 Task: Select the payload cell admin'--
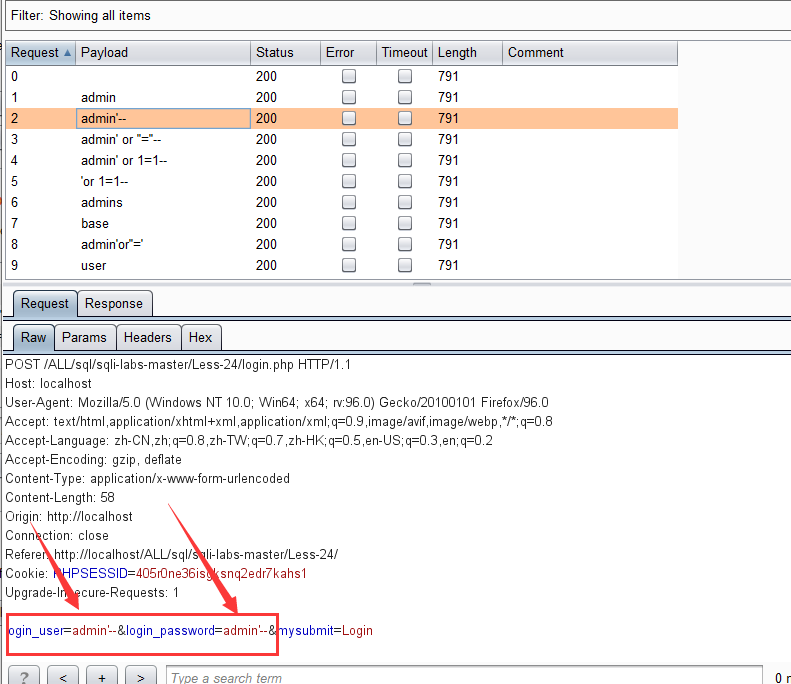(163, 119)
